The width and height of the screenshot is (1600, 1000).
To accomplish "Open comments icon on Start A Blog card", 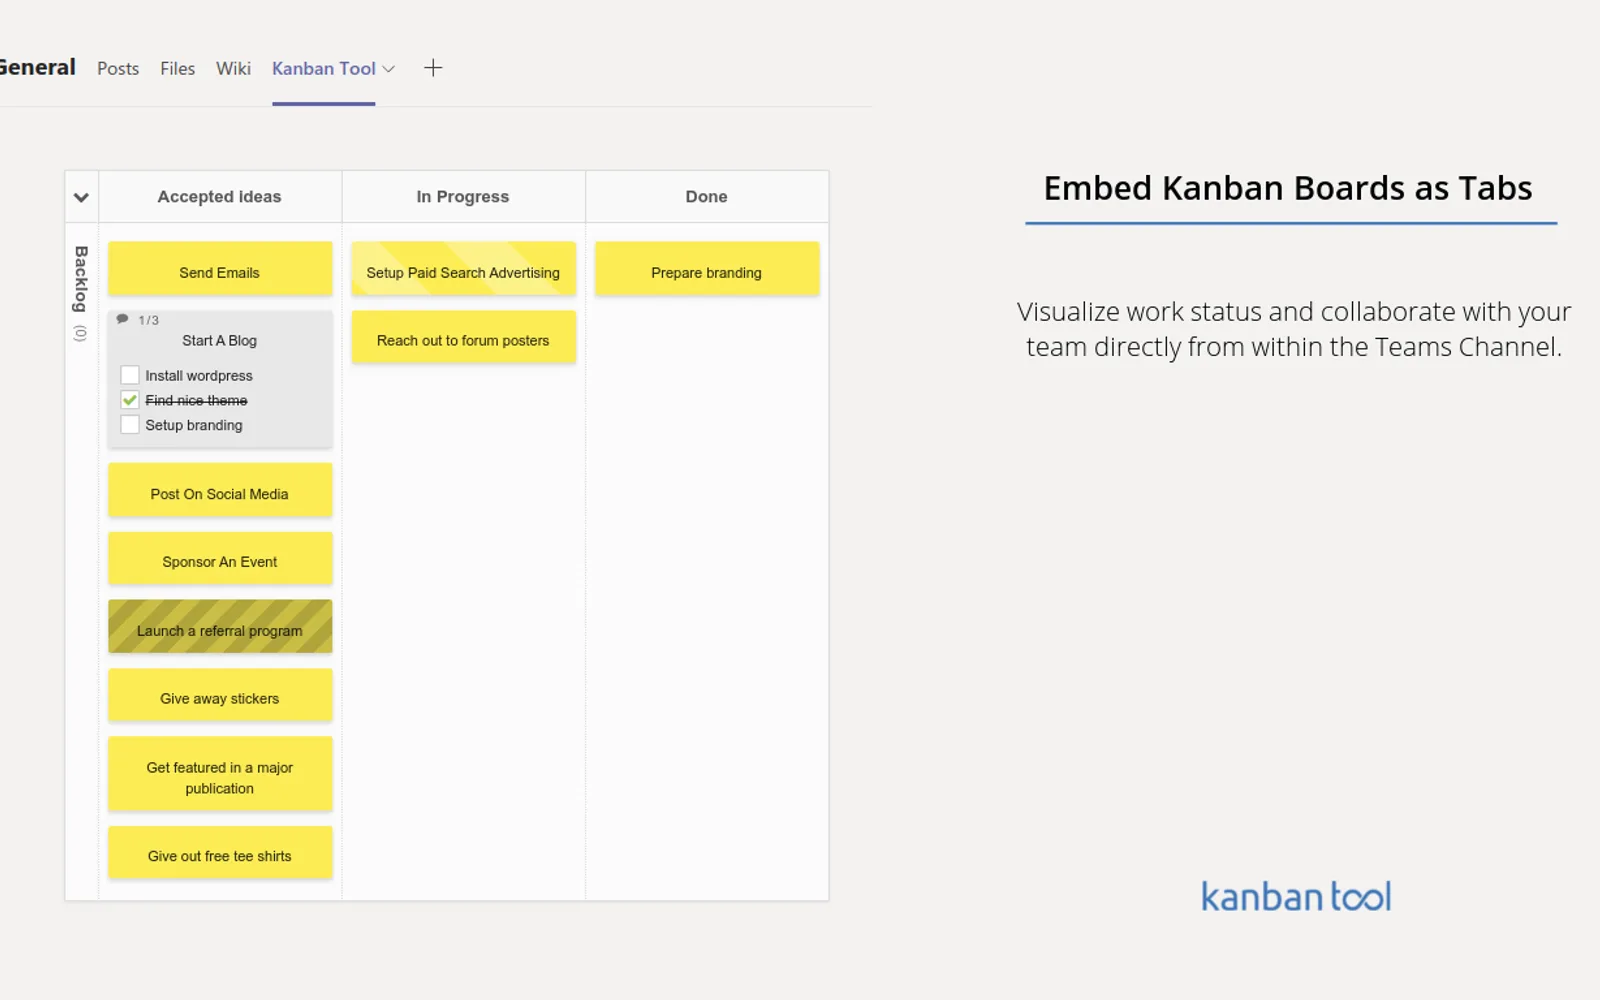I will click(x=122, y=319).
